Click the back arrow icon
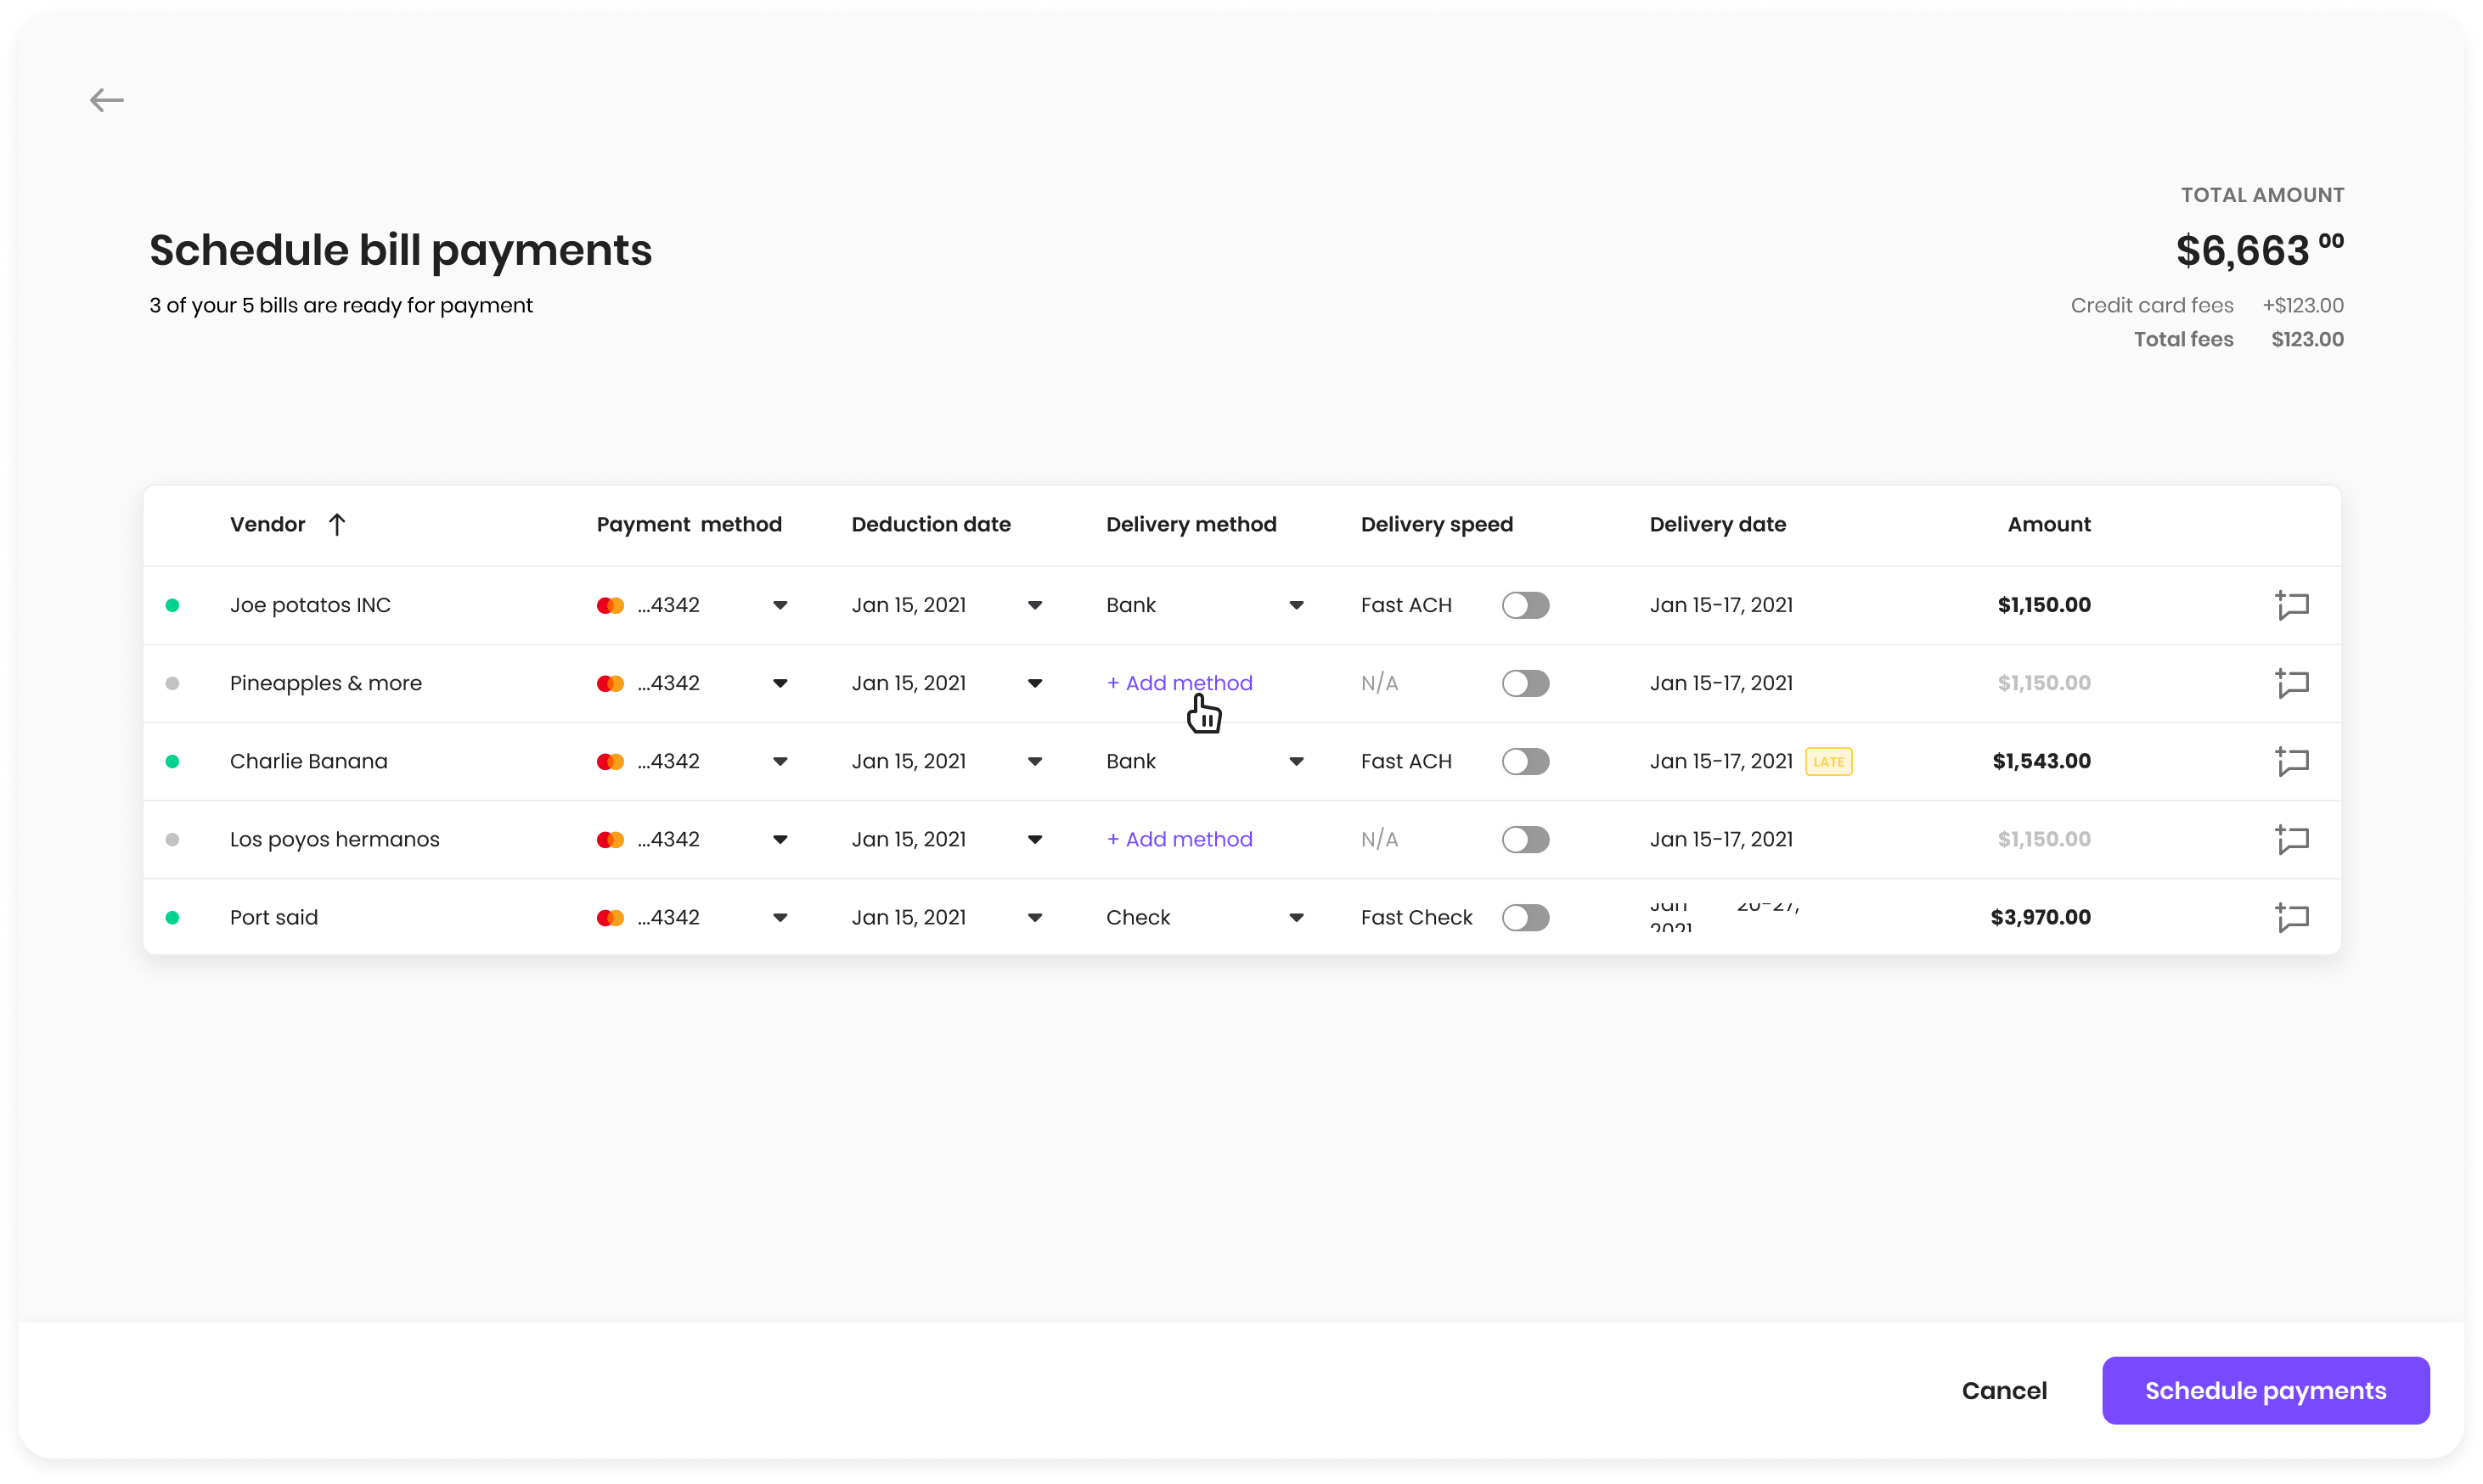Screen dimensions: 2483x1484 coord(107,100)
